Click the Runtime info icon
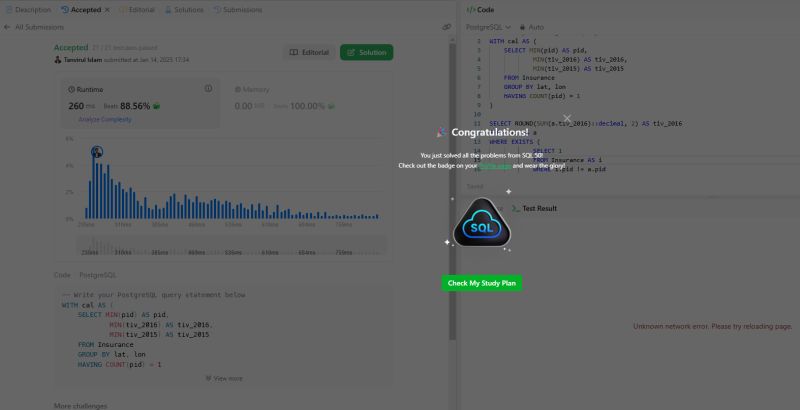The image size is (800, 410). (208, 88)
